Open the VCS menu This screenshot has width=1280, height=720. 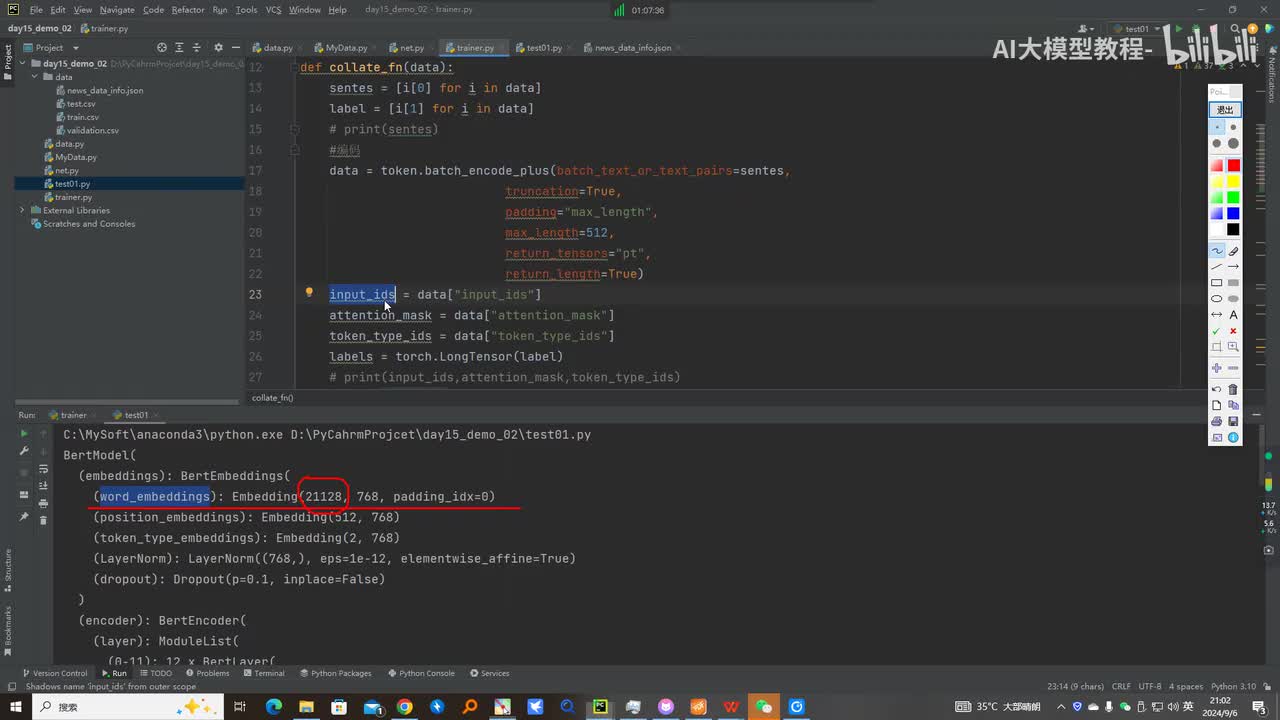click(x=273, y=9)
